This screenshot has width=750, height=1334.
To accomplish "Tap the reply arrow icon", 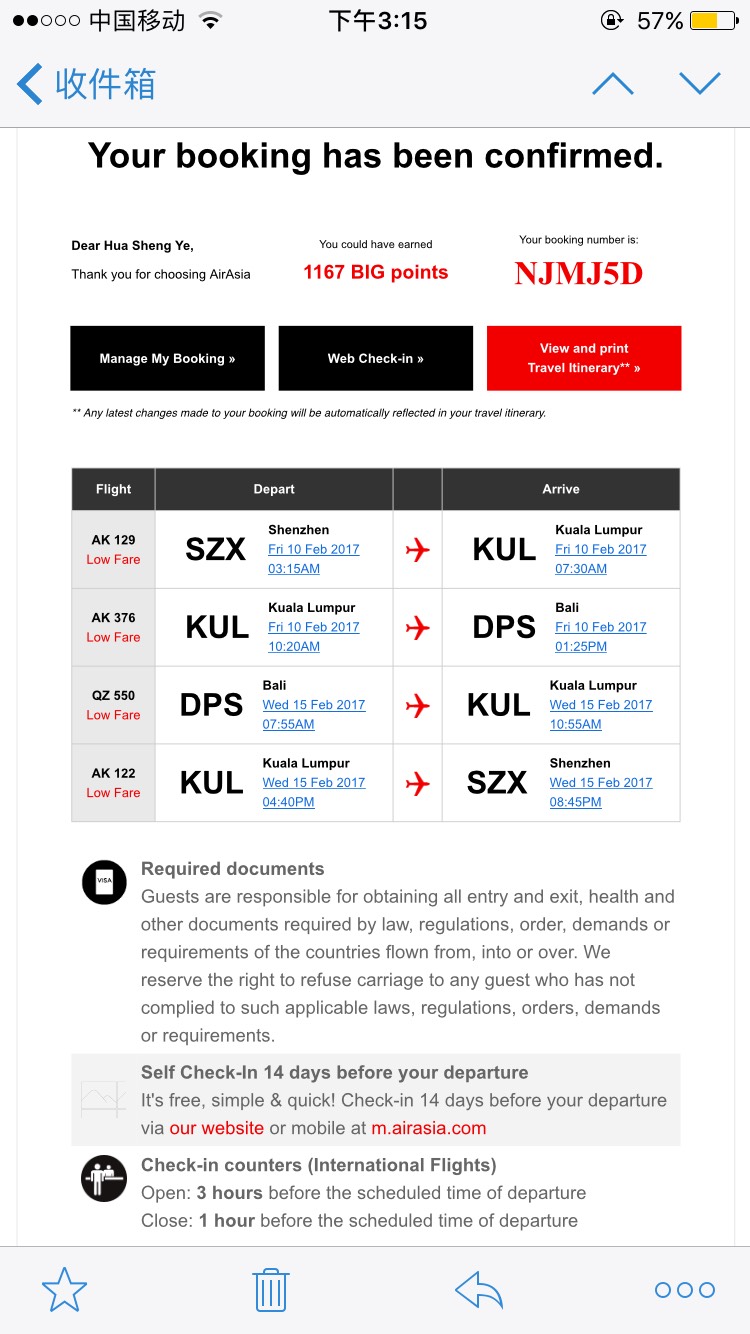I will [479, 1290].
